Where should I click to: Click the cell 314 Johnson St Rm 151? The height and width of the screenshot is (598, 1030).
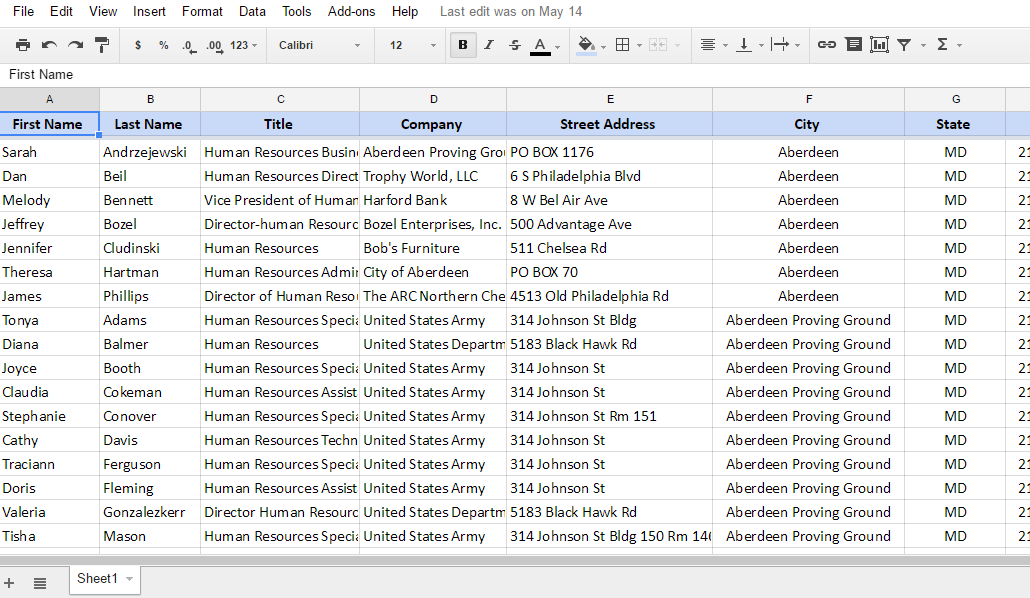pyautogui.click(x=610, y=416)
